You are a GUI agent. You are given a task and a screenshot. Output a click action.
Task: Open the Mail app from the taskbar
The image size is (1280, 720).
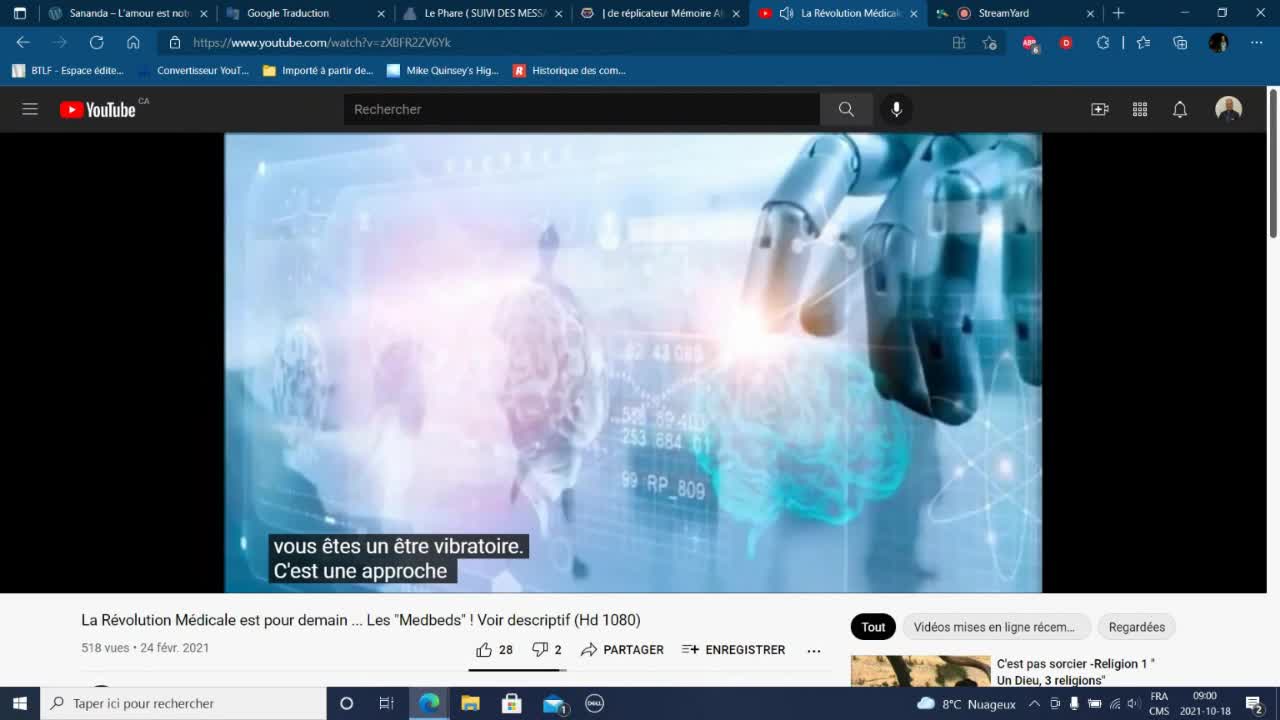point(554,704)
